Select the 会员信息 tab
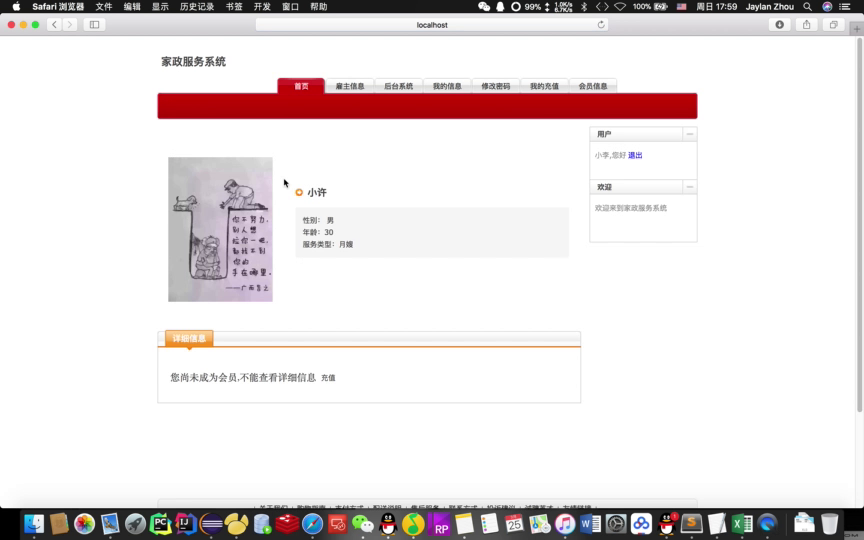The width and height of the screenshot is (864, 540). (593, 86)
